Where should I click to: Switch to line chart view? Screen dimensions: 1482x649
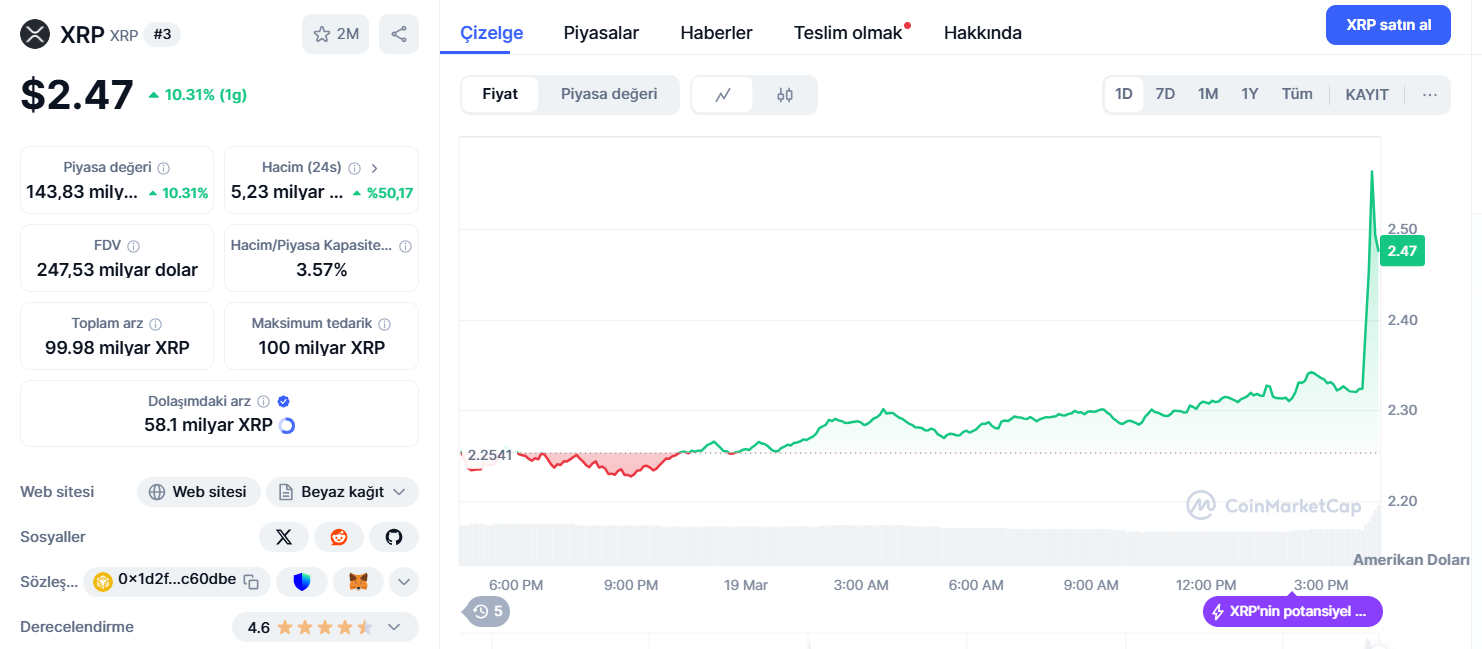point(723,95)
